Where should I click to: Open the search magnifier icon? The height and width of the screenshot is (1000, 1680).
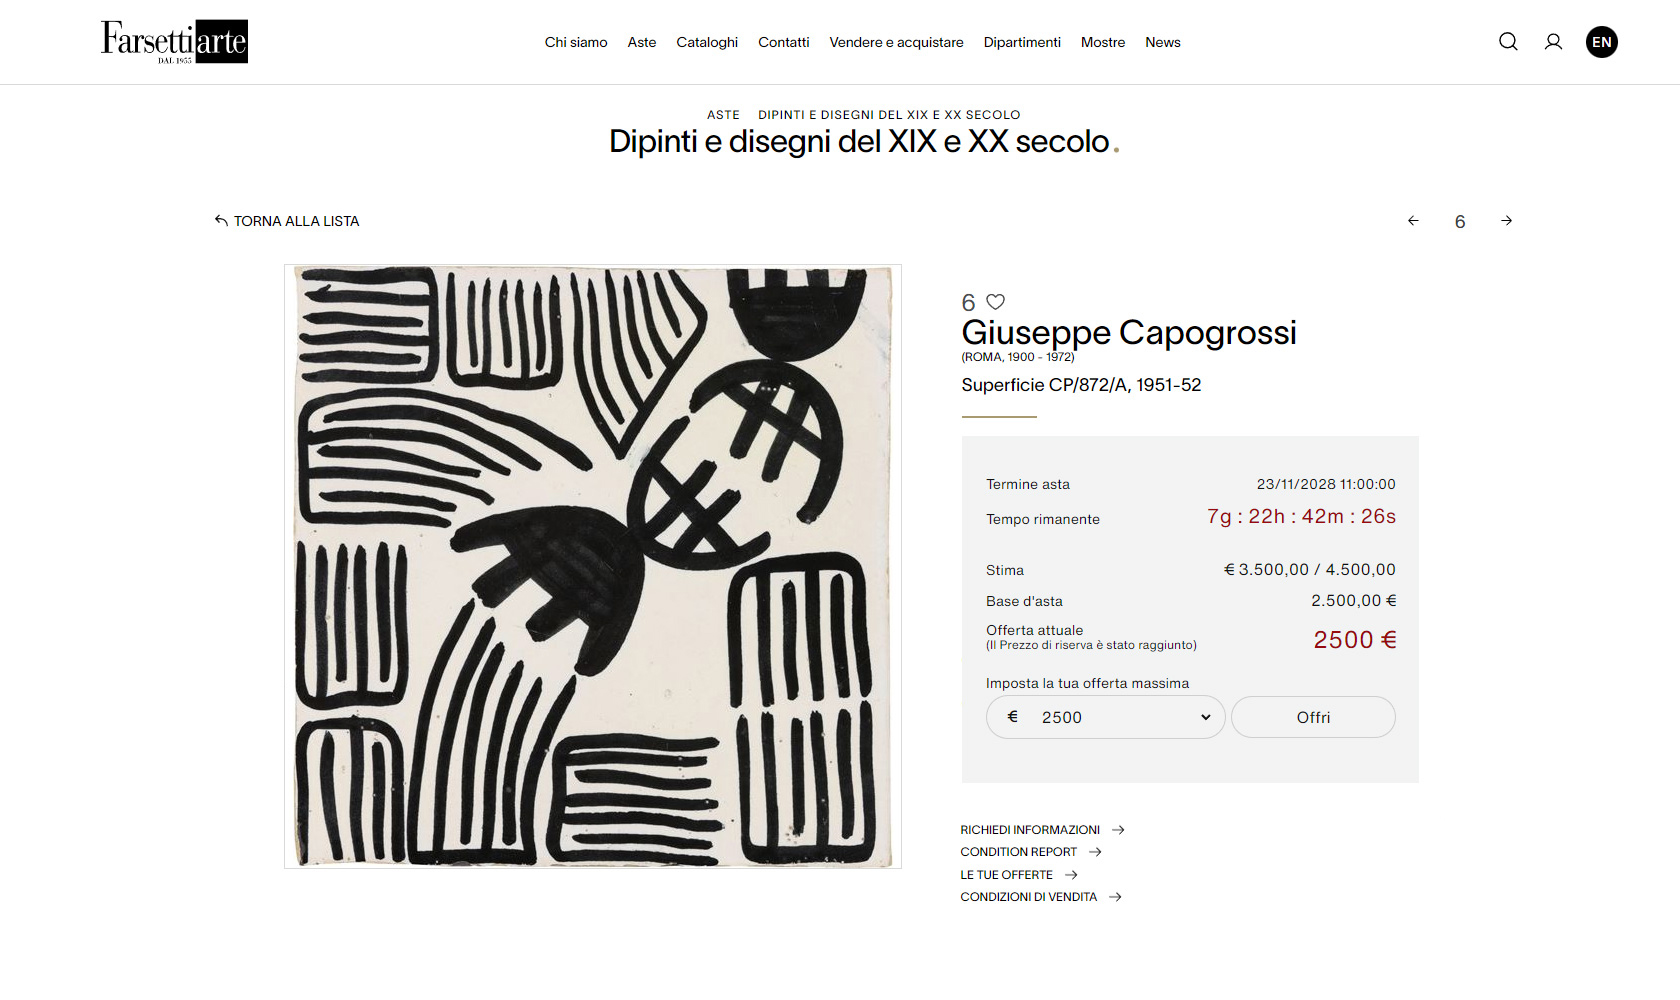tap(1508, 42)
